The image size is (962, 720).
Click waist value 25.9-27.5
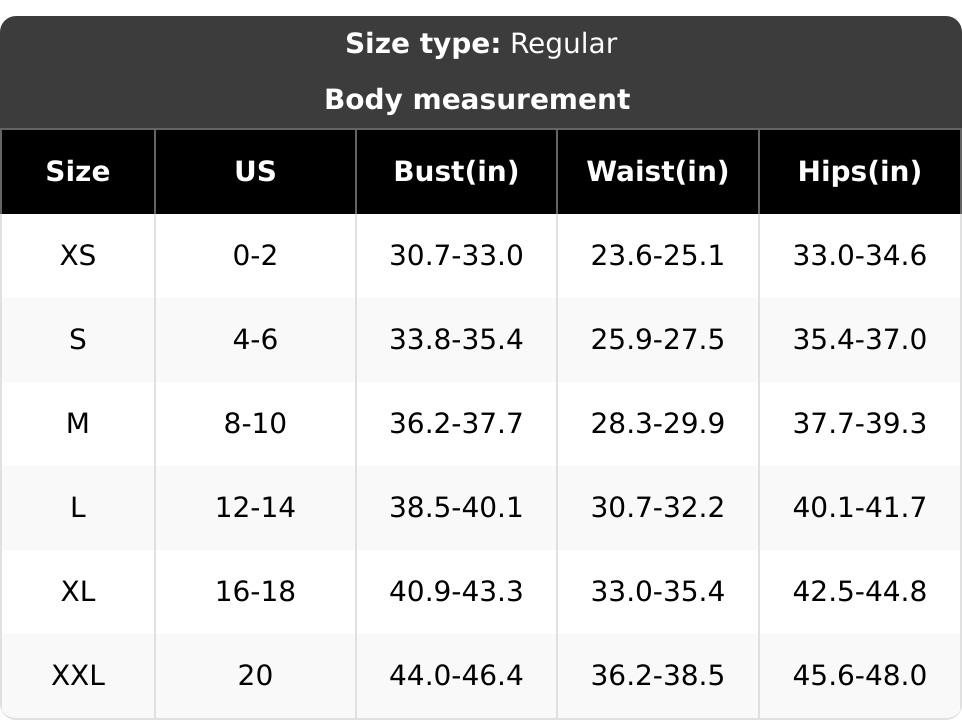click(x=657, y=340)
